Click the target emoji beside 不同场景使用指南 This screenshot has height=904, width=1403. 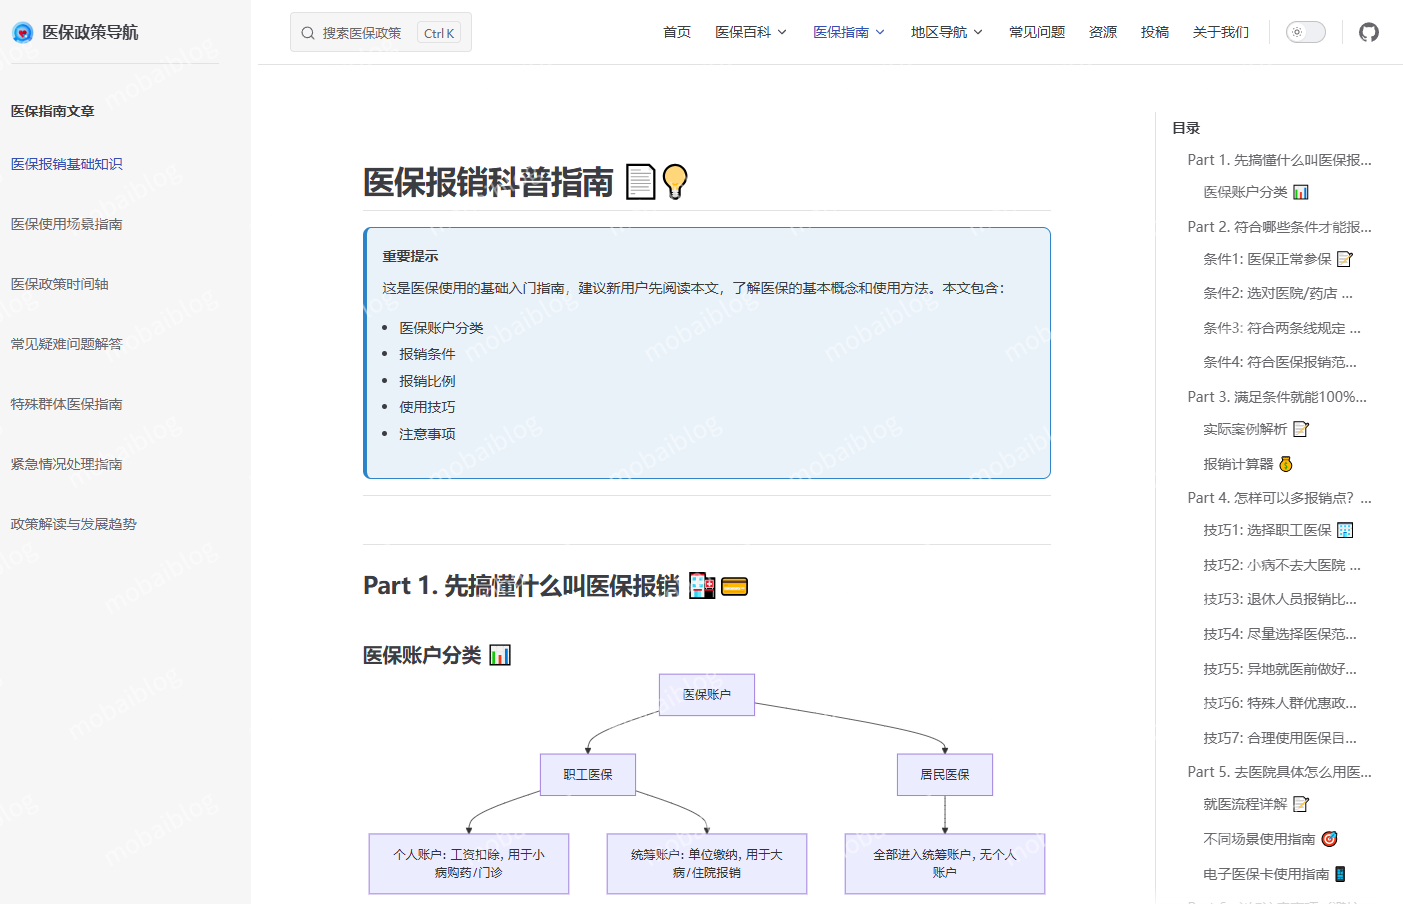[1329, 839]
